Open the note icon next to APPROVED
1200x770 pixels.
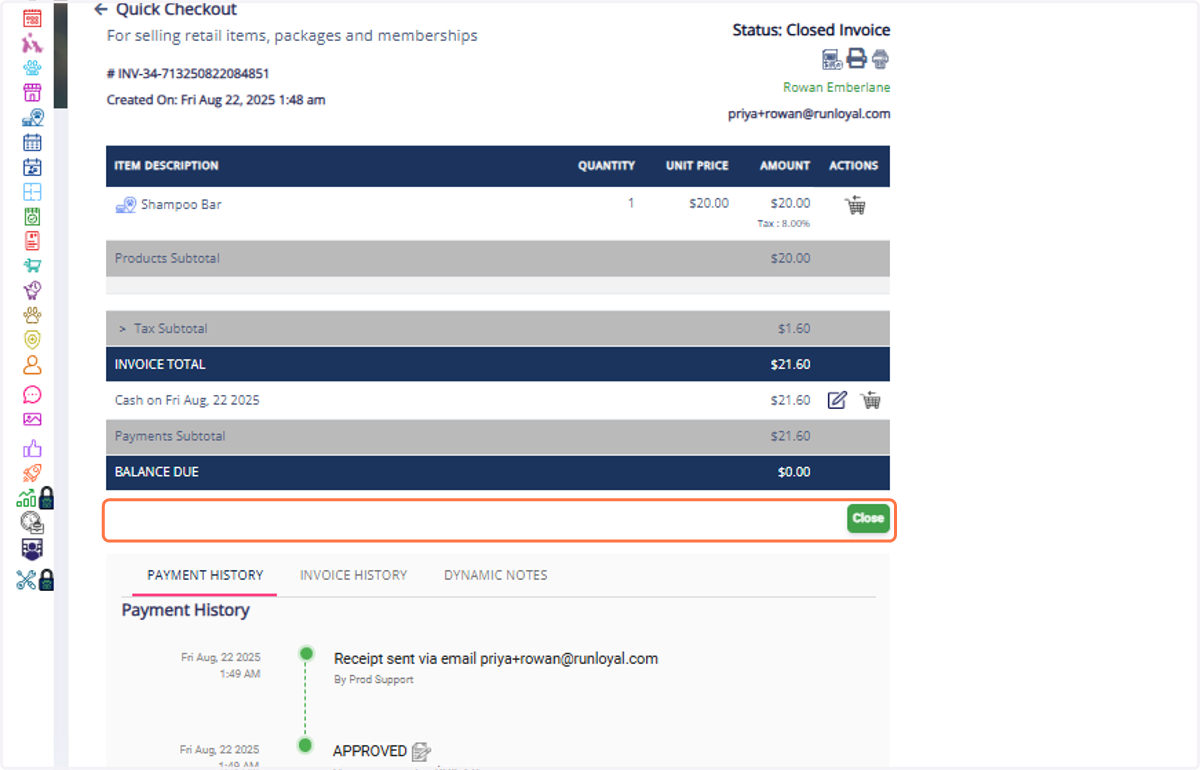coord(421,751)
